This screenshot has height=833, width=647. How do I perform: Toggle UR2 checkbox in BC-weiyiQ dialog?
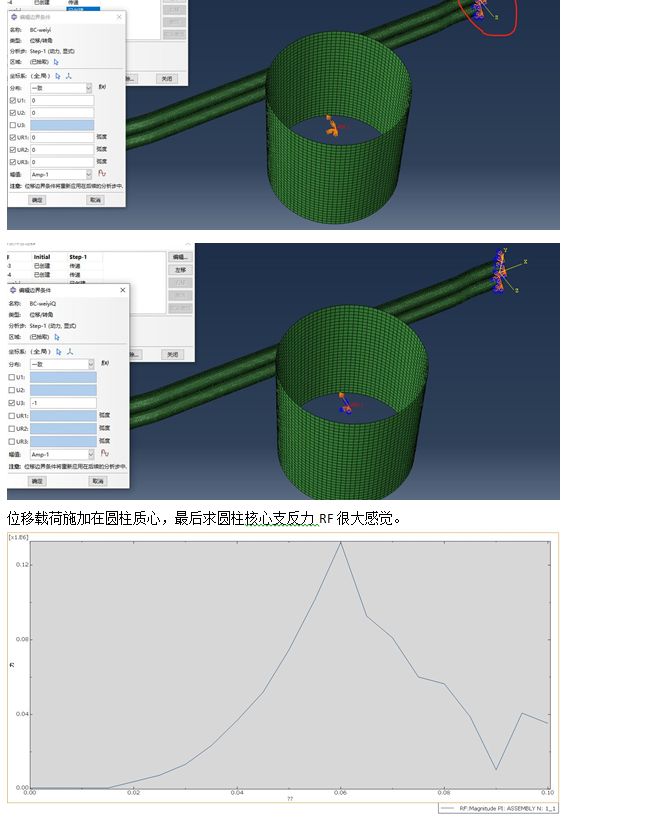(x=13, y=428)
